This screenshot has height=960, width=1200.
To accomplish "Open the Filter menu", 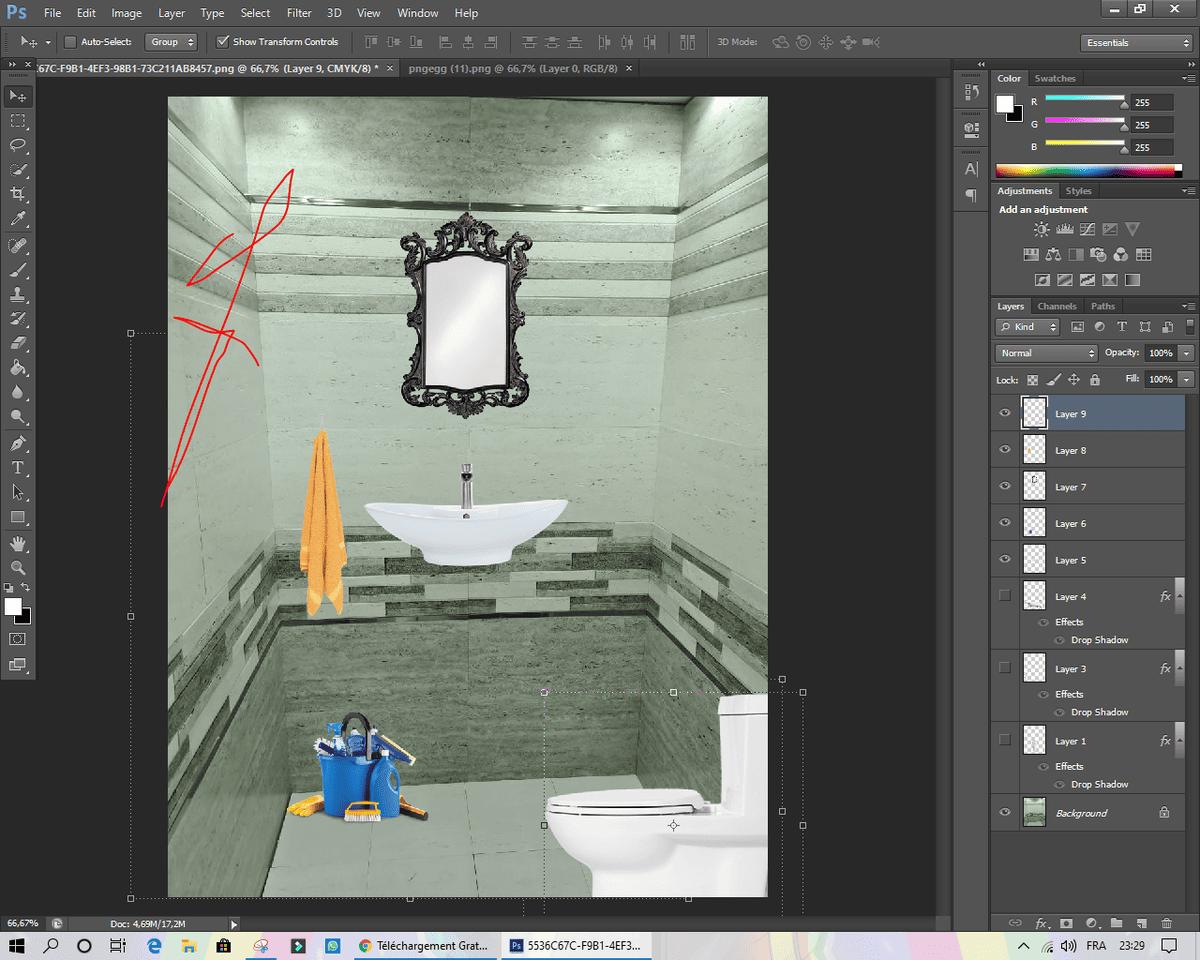I will (299, 13).
